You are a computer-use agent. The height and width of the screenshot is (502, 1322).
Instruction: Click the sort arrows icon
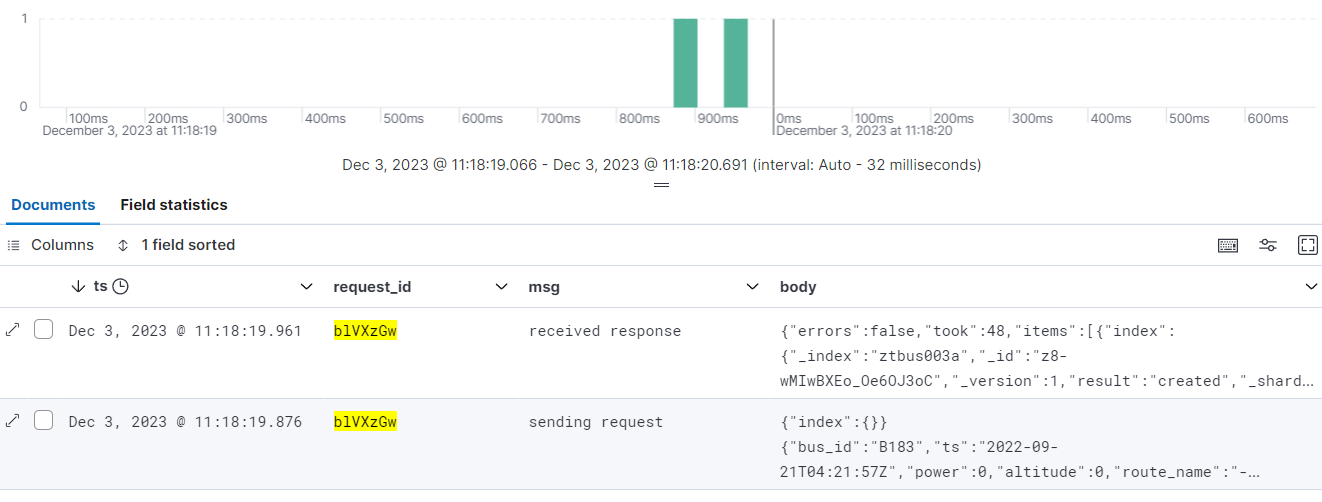pyautogui.click(x=123, y=245)
